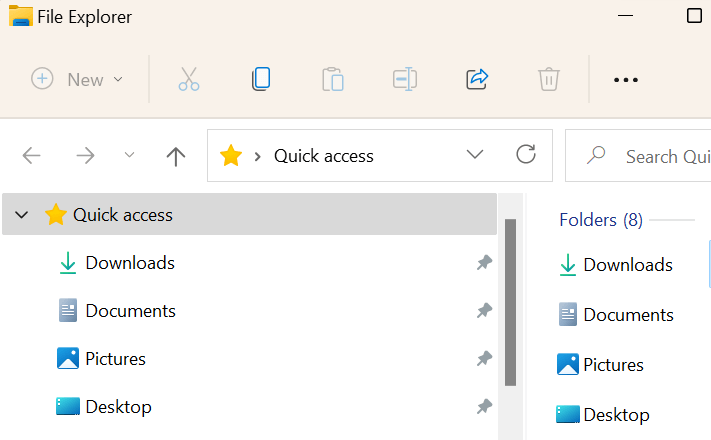Click the Search Quick access field

click(660, 156)
